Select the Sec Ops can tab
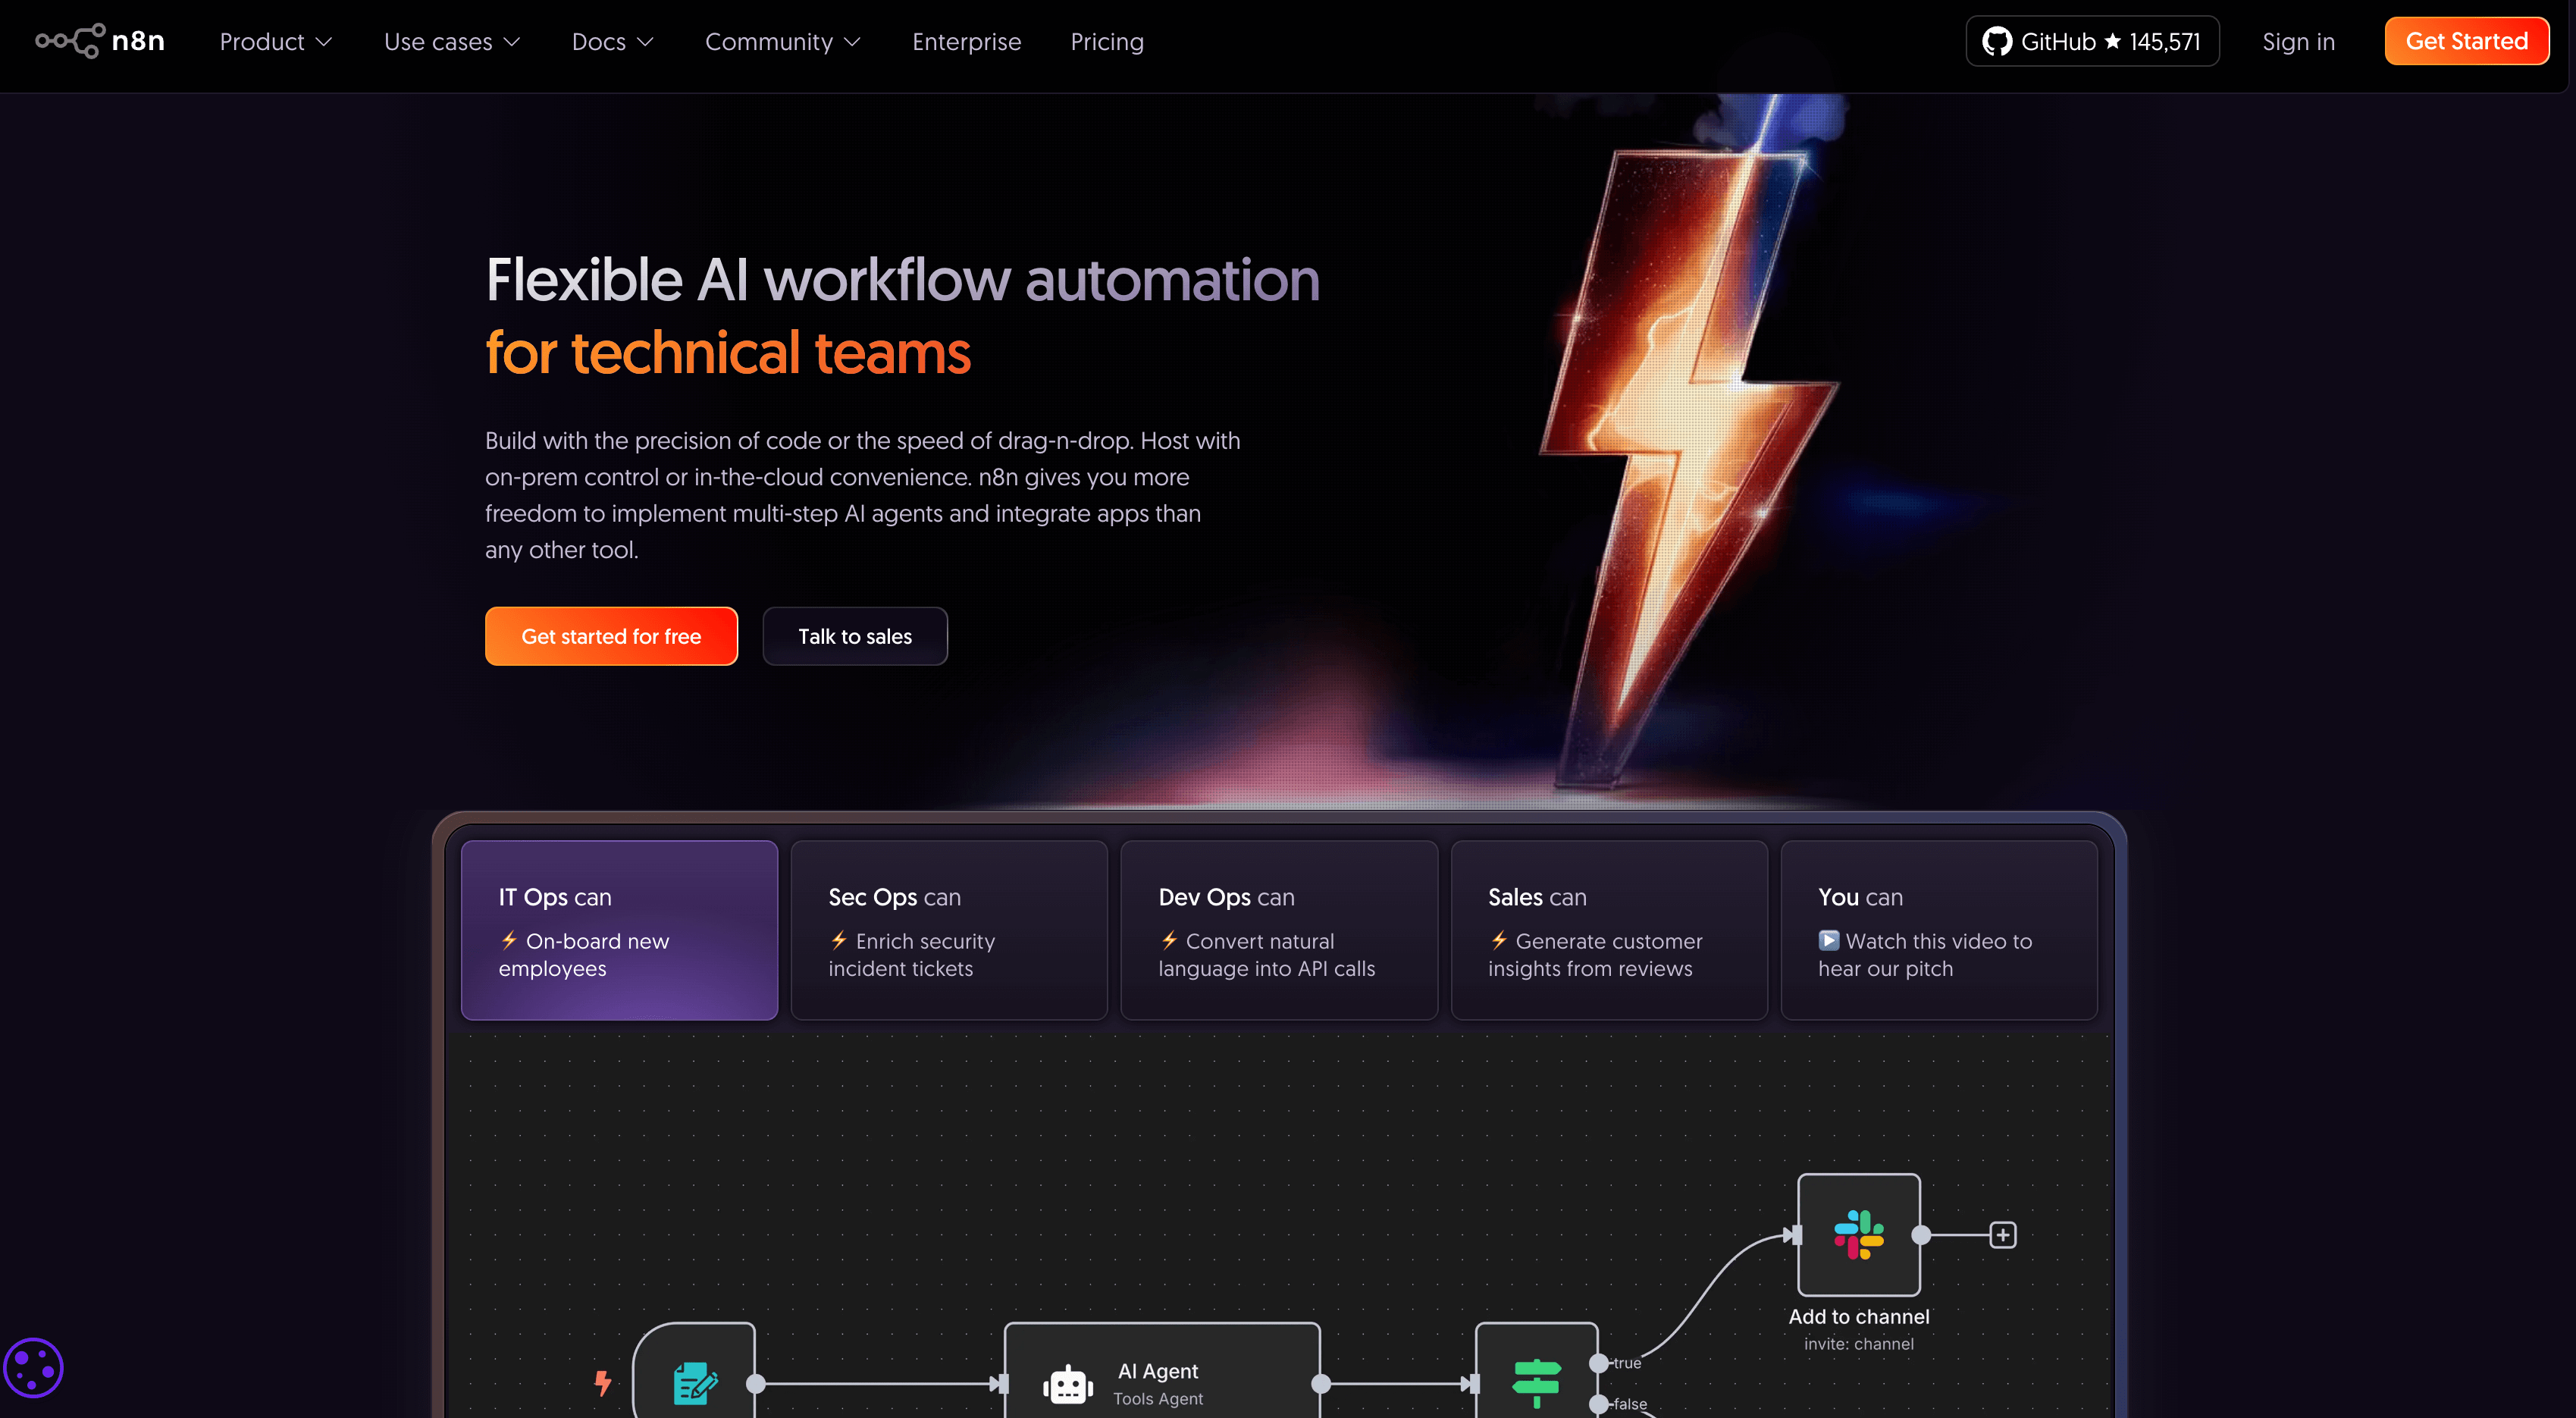The image size is (2576, 1418). click(x=948, y=930)
